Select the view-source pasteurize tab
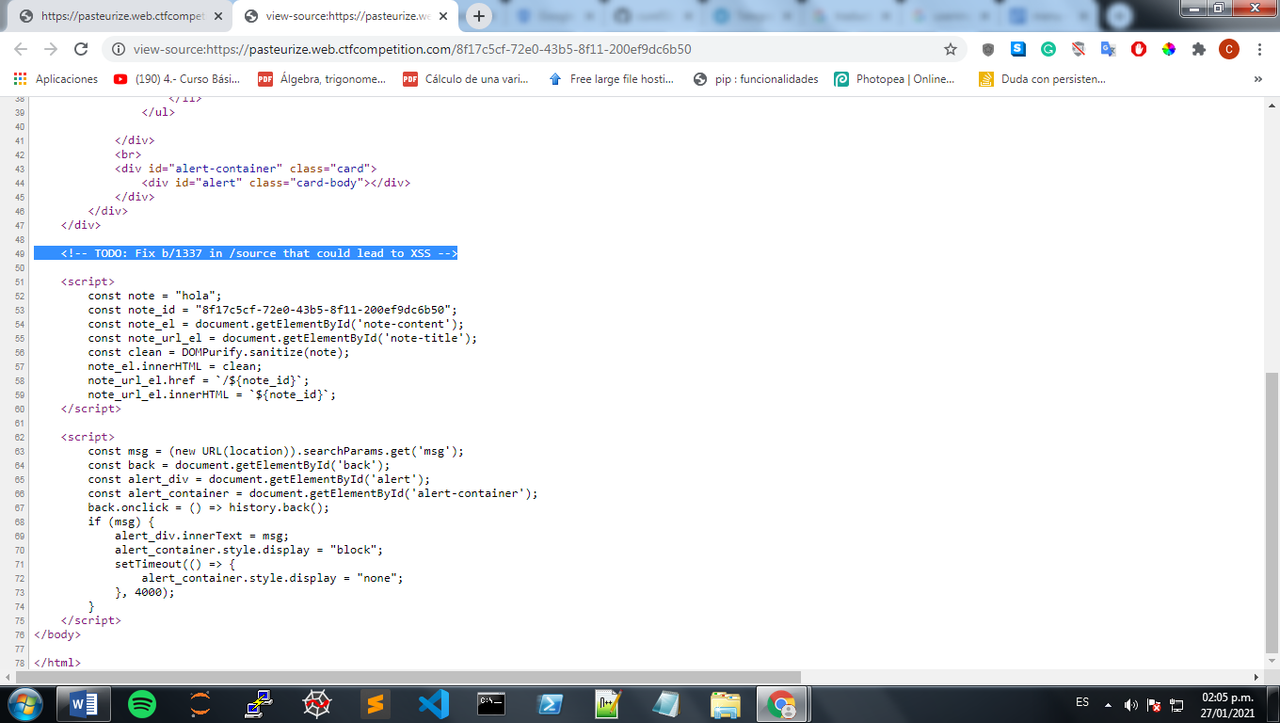The width and height of the screenshot is (1280, 723). point(345,16)
